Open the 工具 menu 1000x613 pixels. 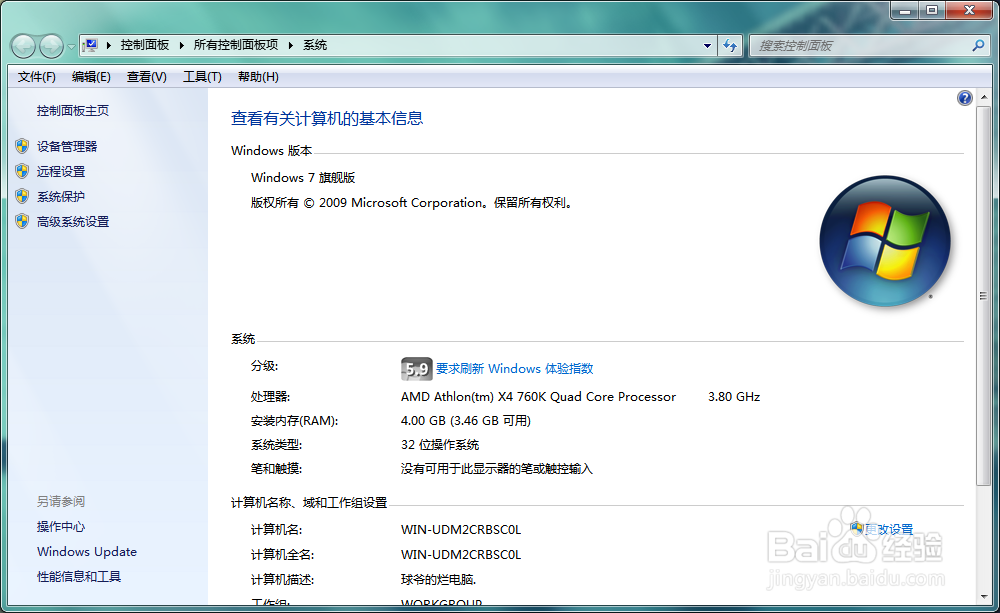[x=201, y=76]
